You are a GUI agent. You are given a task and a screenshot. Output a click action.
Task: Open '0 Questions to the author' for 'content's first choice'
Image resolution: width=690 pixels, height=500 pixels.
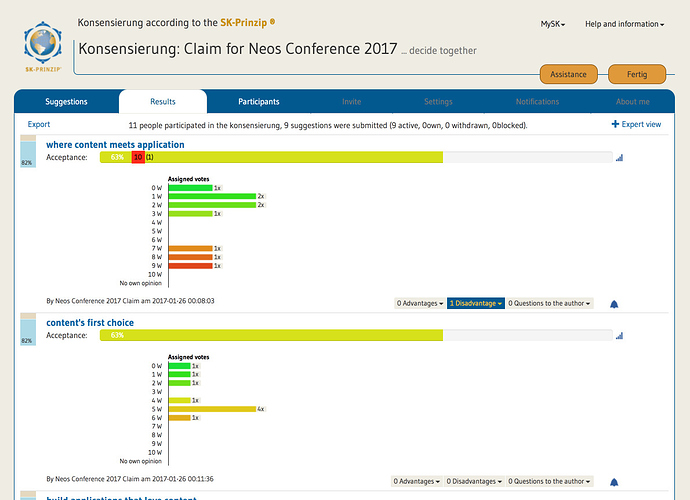[550, 481]
